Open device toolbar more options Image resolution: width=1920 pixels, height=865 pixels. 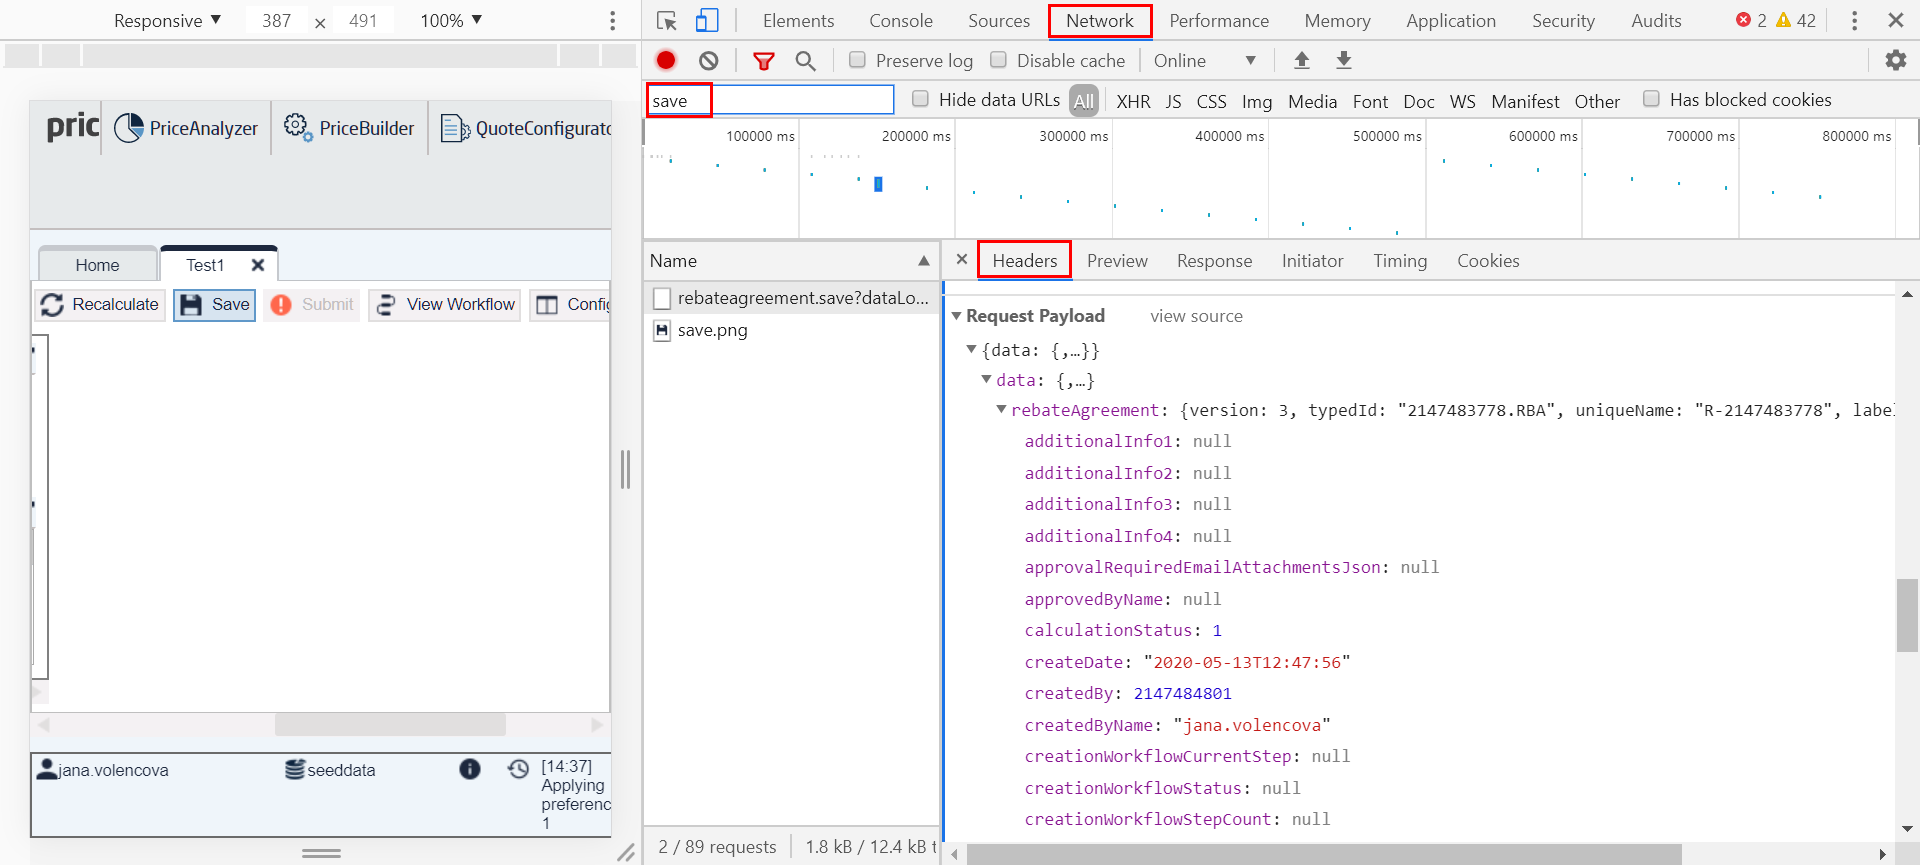[x=613, y=21]
